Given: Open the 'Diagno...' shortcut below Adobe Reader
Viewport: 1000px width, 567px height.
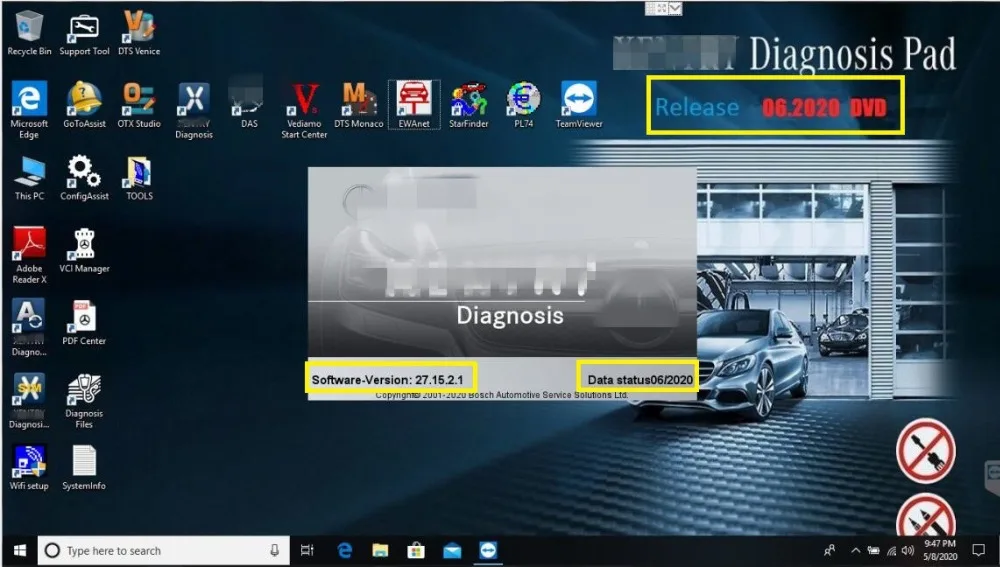Looking at the screenshot, I should point(29,327).
